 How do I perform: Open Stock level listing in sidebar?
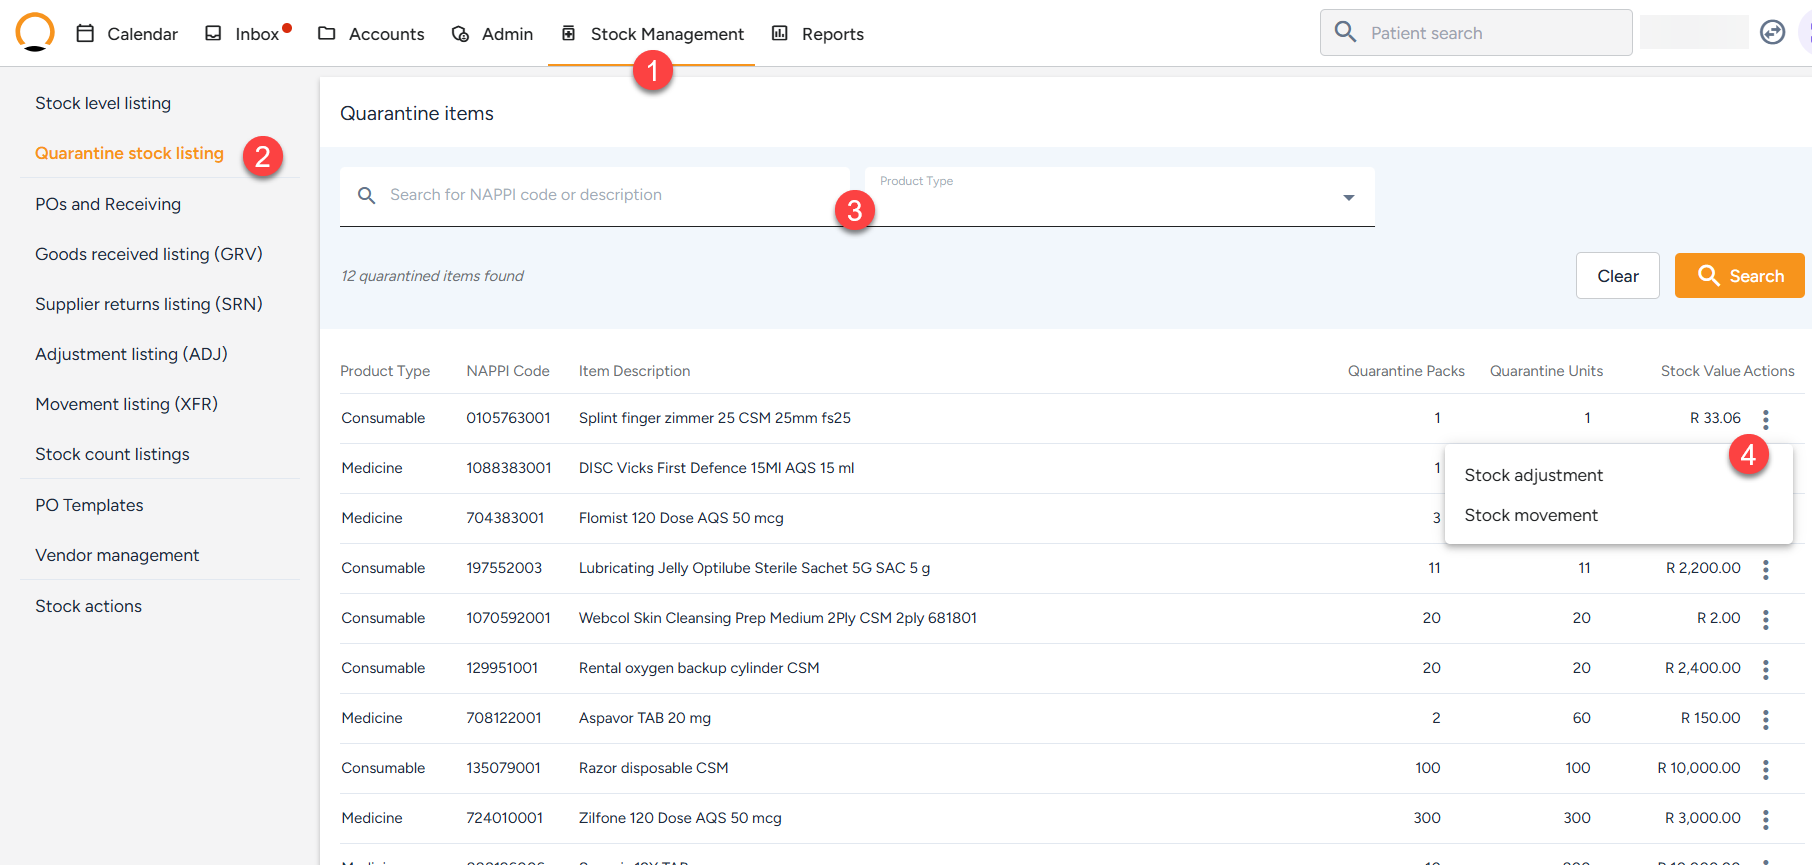pos(103,103)
